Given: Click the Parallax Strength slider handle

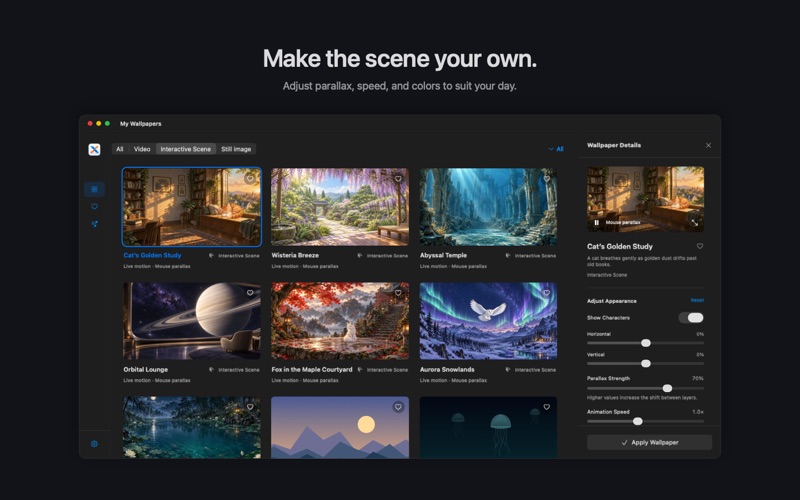Looking at the screenshot, I should (667, 388).
